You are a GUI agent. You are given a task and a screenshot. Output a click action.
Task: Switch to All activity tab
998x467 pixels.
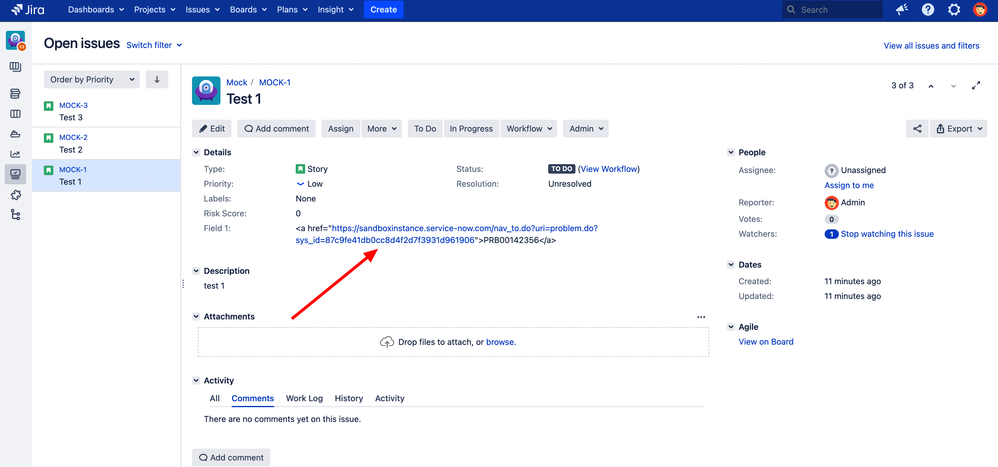point(214,398)
